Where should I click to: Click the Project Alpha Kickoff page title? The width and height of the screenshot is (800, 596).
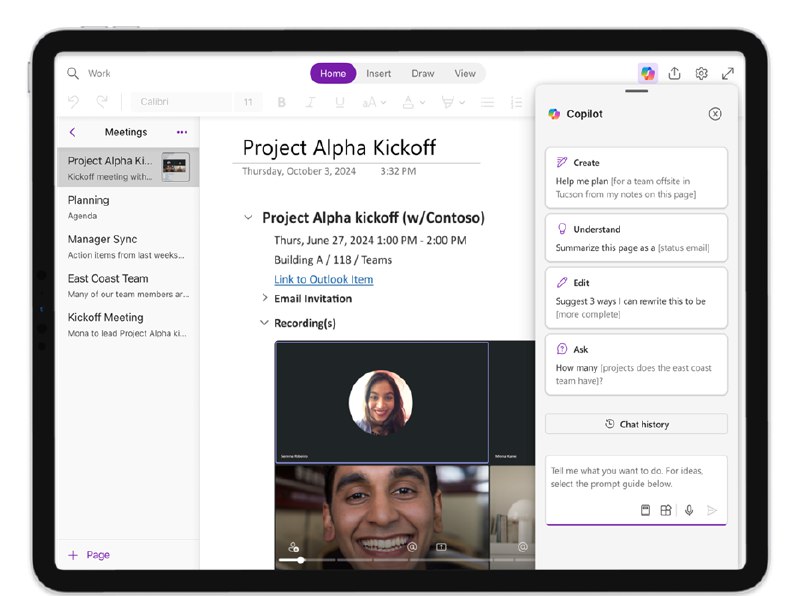339,148
